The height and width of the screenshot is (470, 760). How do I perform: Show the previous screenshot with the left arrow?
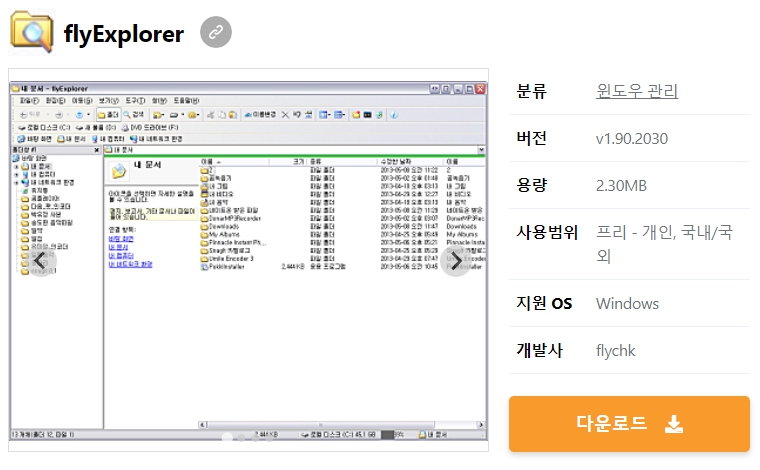(40, 262)
